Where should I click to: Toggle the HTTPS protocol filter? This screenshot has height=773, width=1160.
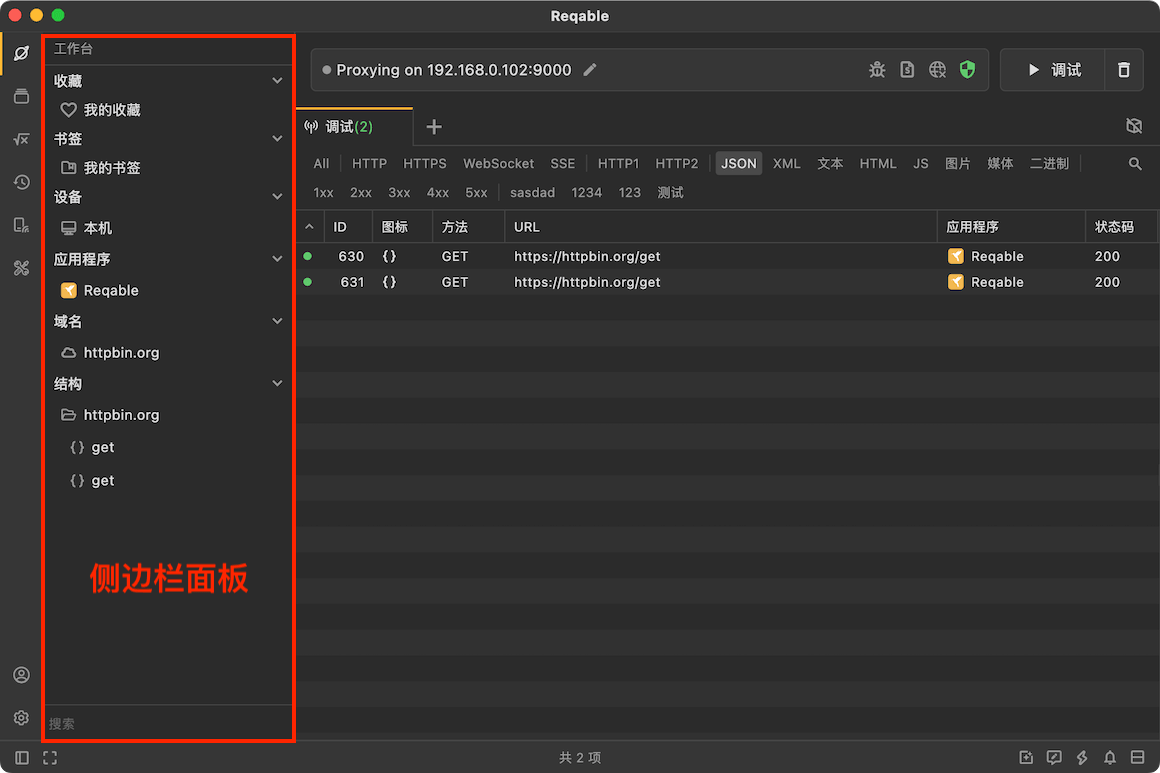point(425,163)
